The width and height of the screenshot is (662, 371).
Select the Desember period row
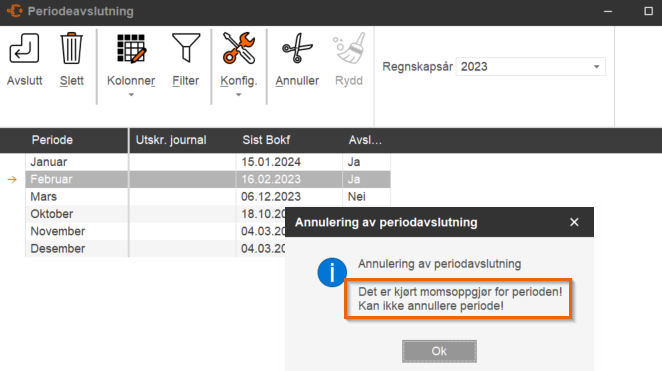click(155, 249)
